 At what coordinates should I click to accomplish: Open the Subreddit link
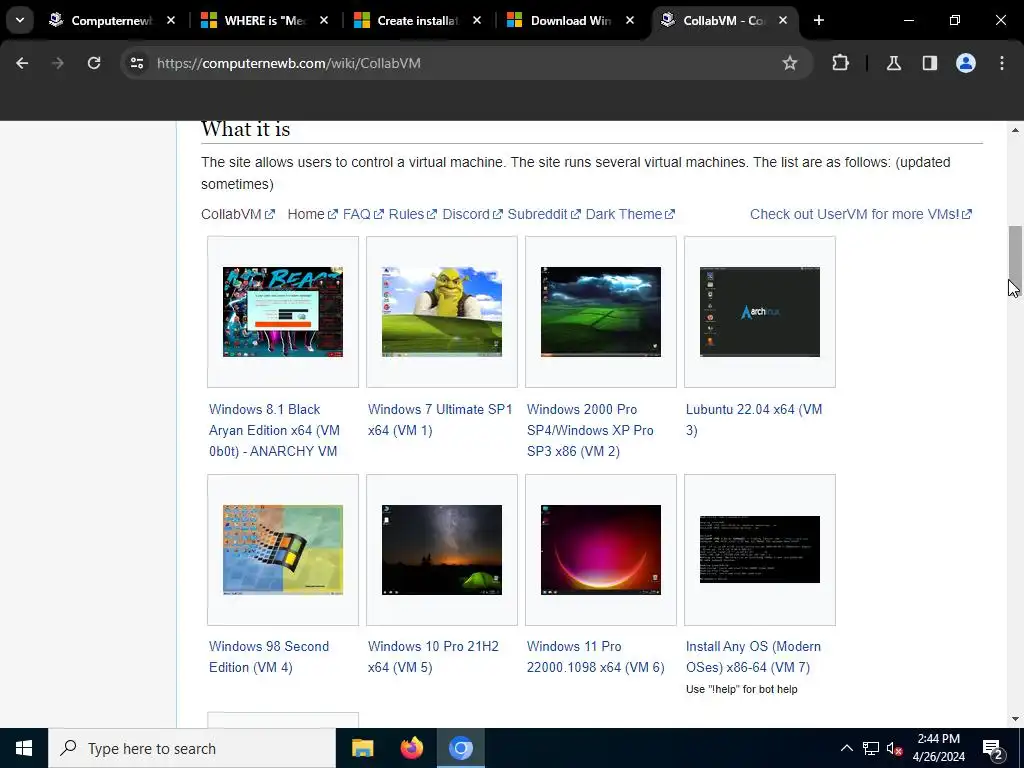point(543,214)
